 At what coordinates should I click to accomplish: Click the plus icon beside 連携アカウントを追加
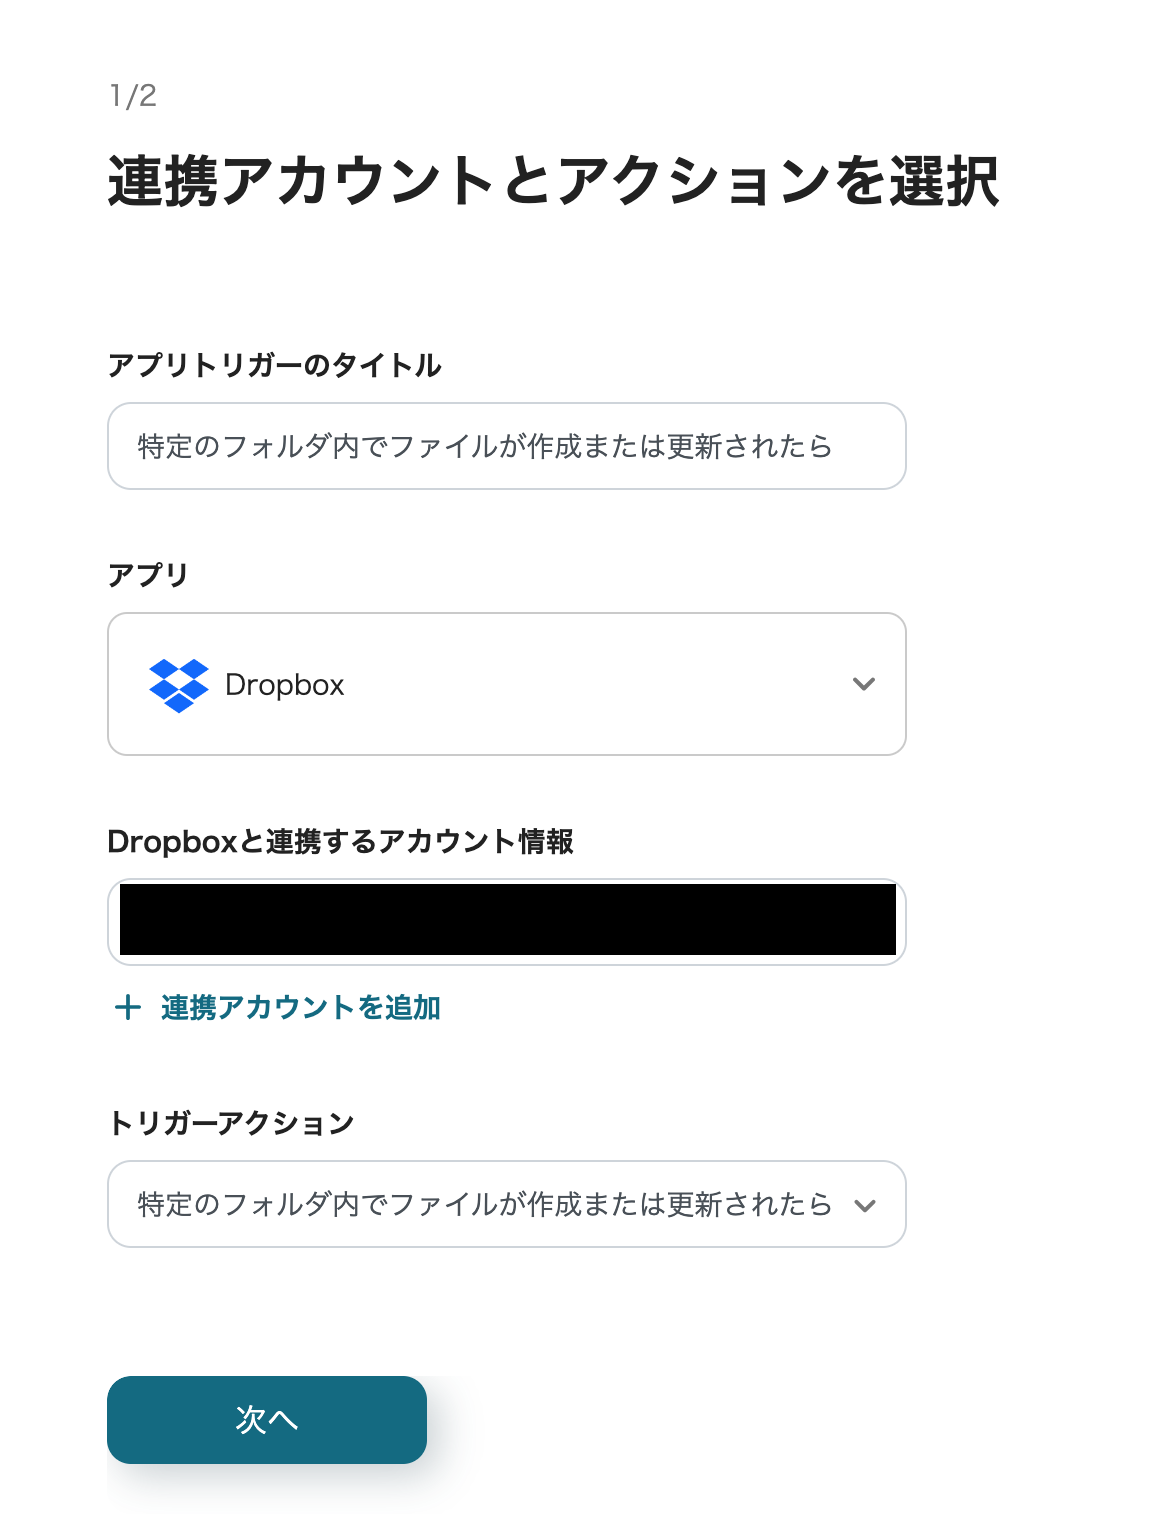(127, 1007)
